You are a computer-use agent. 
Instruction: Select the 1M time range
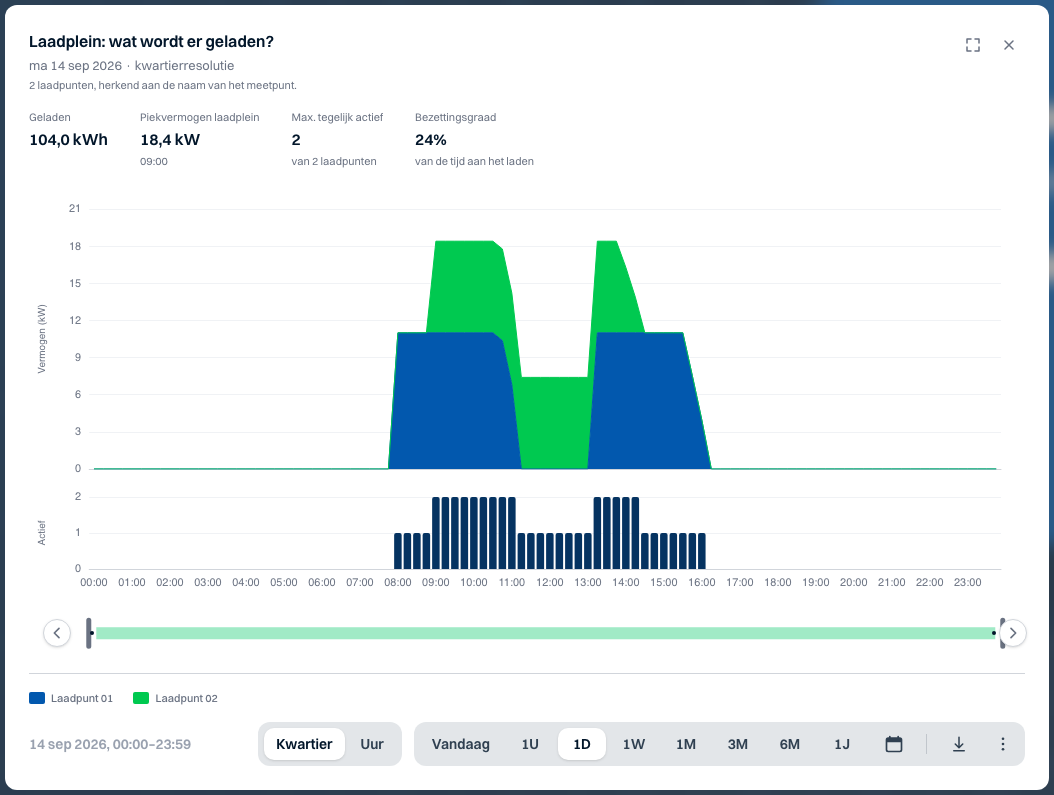686,744
